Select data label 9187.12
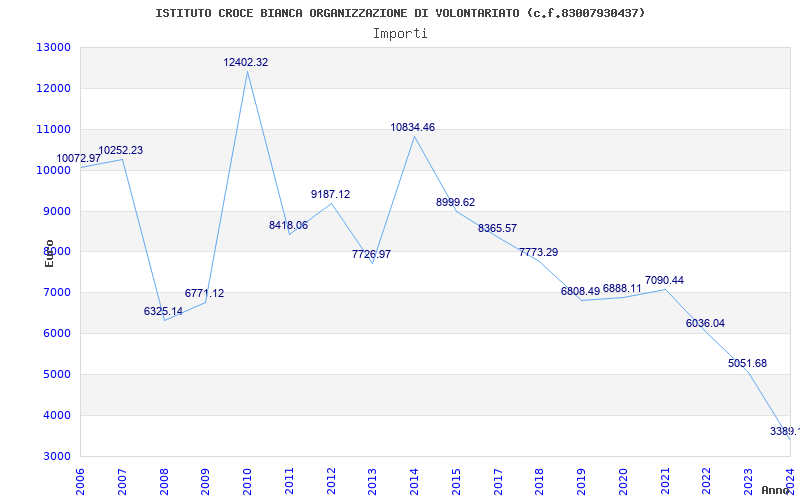 (x=331, y=194)
